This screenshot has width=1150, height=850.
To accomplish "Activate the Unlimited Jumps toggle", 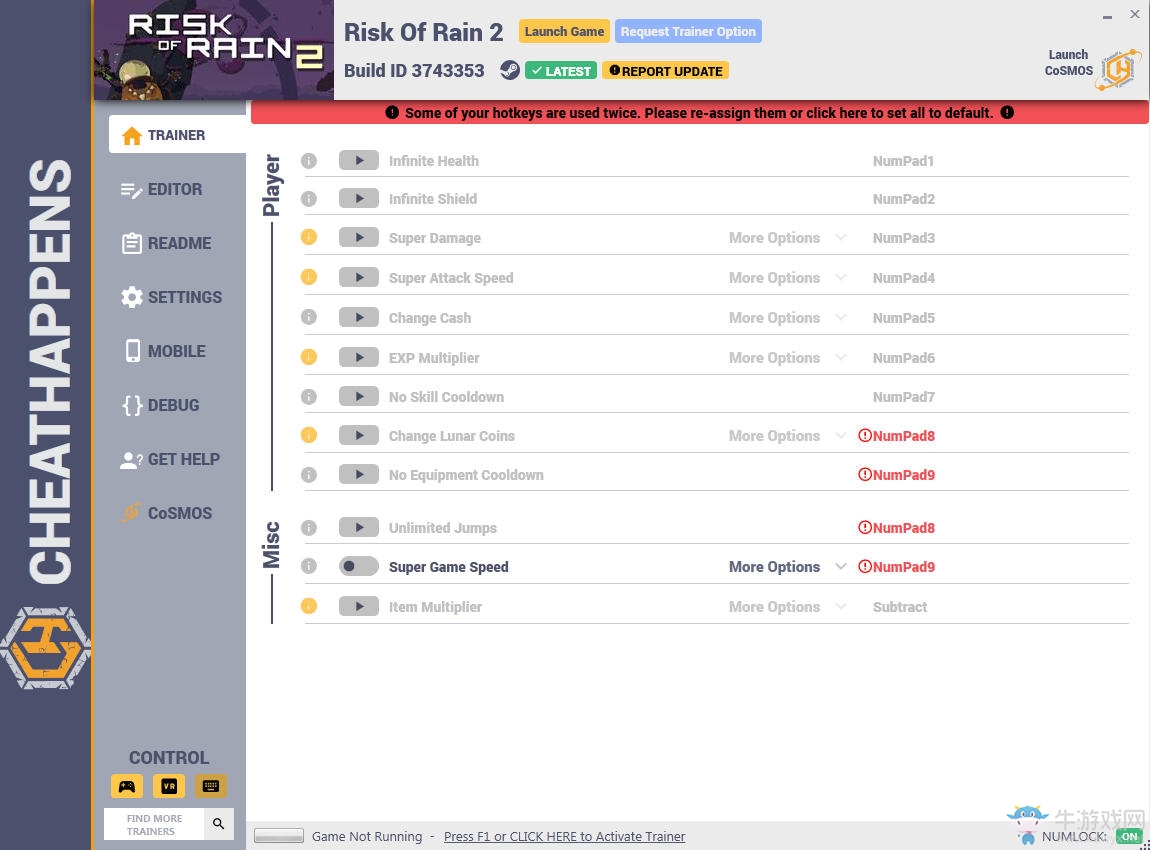I will 359,528.
